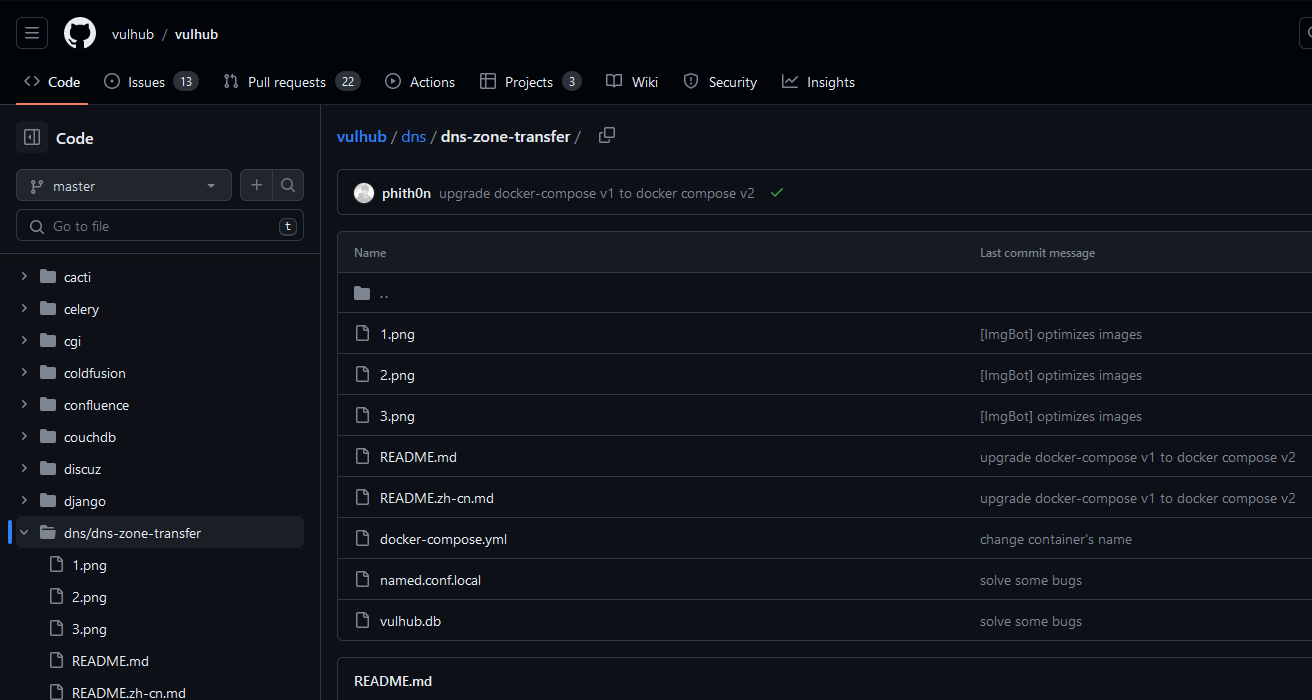1312x700 pixels.
Task: Open the Security tab
Action: pos(720,82)
